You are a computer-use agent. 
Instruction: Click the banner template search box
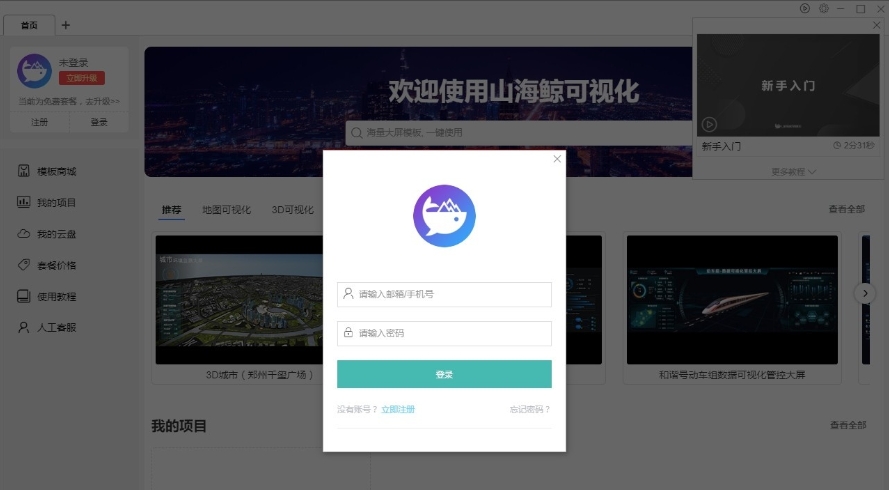[519, 133]
